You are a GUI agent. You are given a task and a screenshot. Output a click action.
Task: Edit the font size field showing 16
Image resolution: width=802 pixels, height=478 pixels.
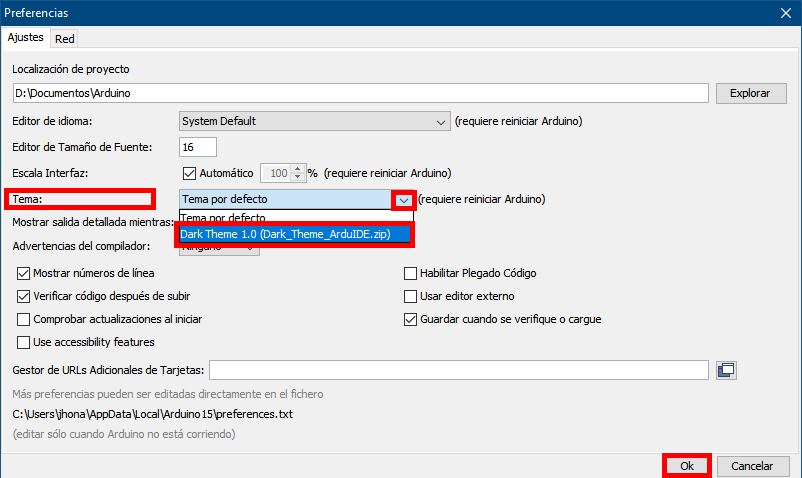pyautogui.click(x=198, y=147)
